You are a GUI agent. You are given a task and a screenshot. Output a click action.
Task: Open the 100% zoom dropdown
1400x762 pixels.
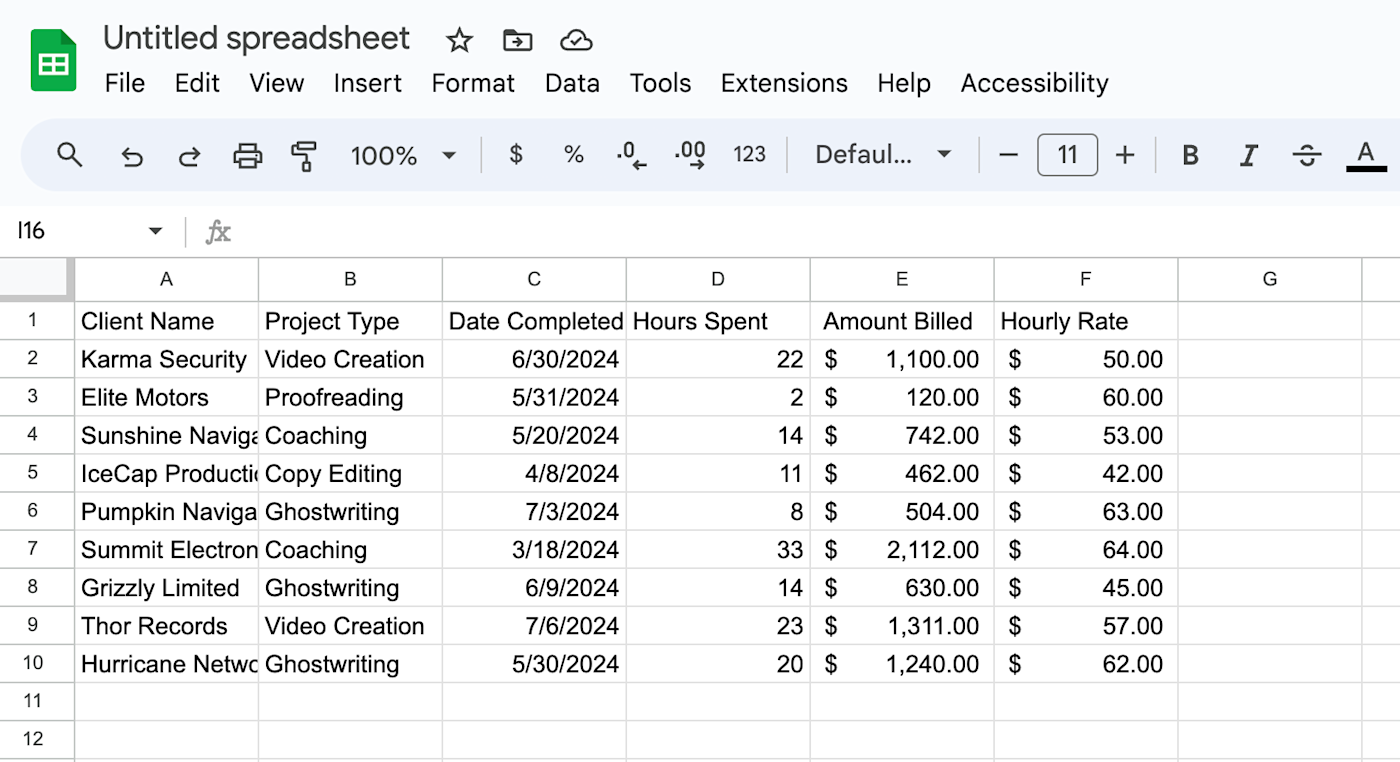click(x=402, y=155)
